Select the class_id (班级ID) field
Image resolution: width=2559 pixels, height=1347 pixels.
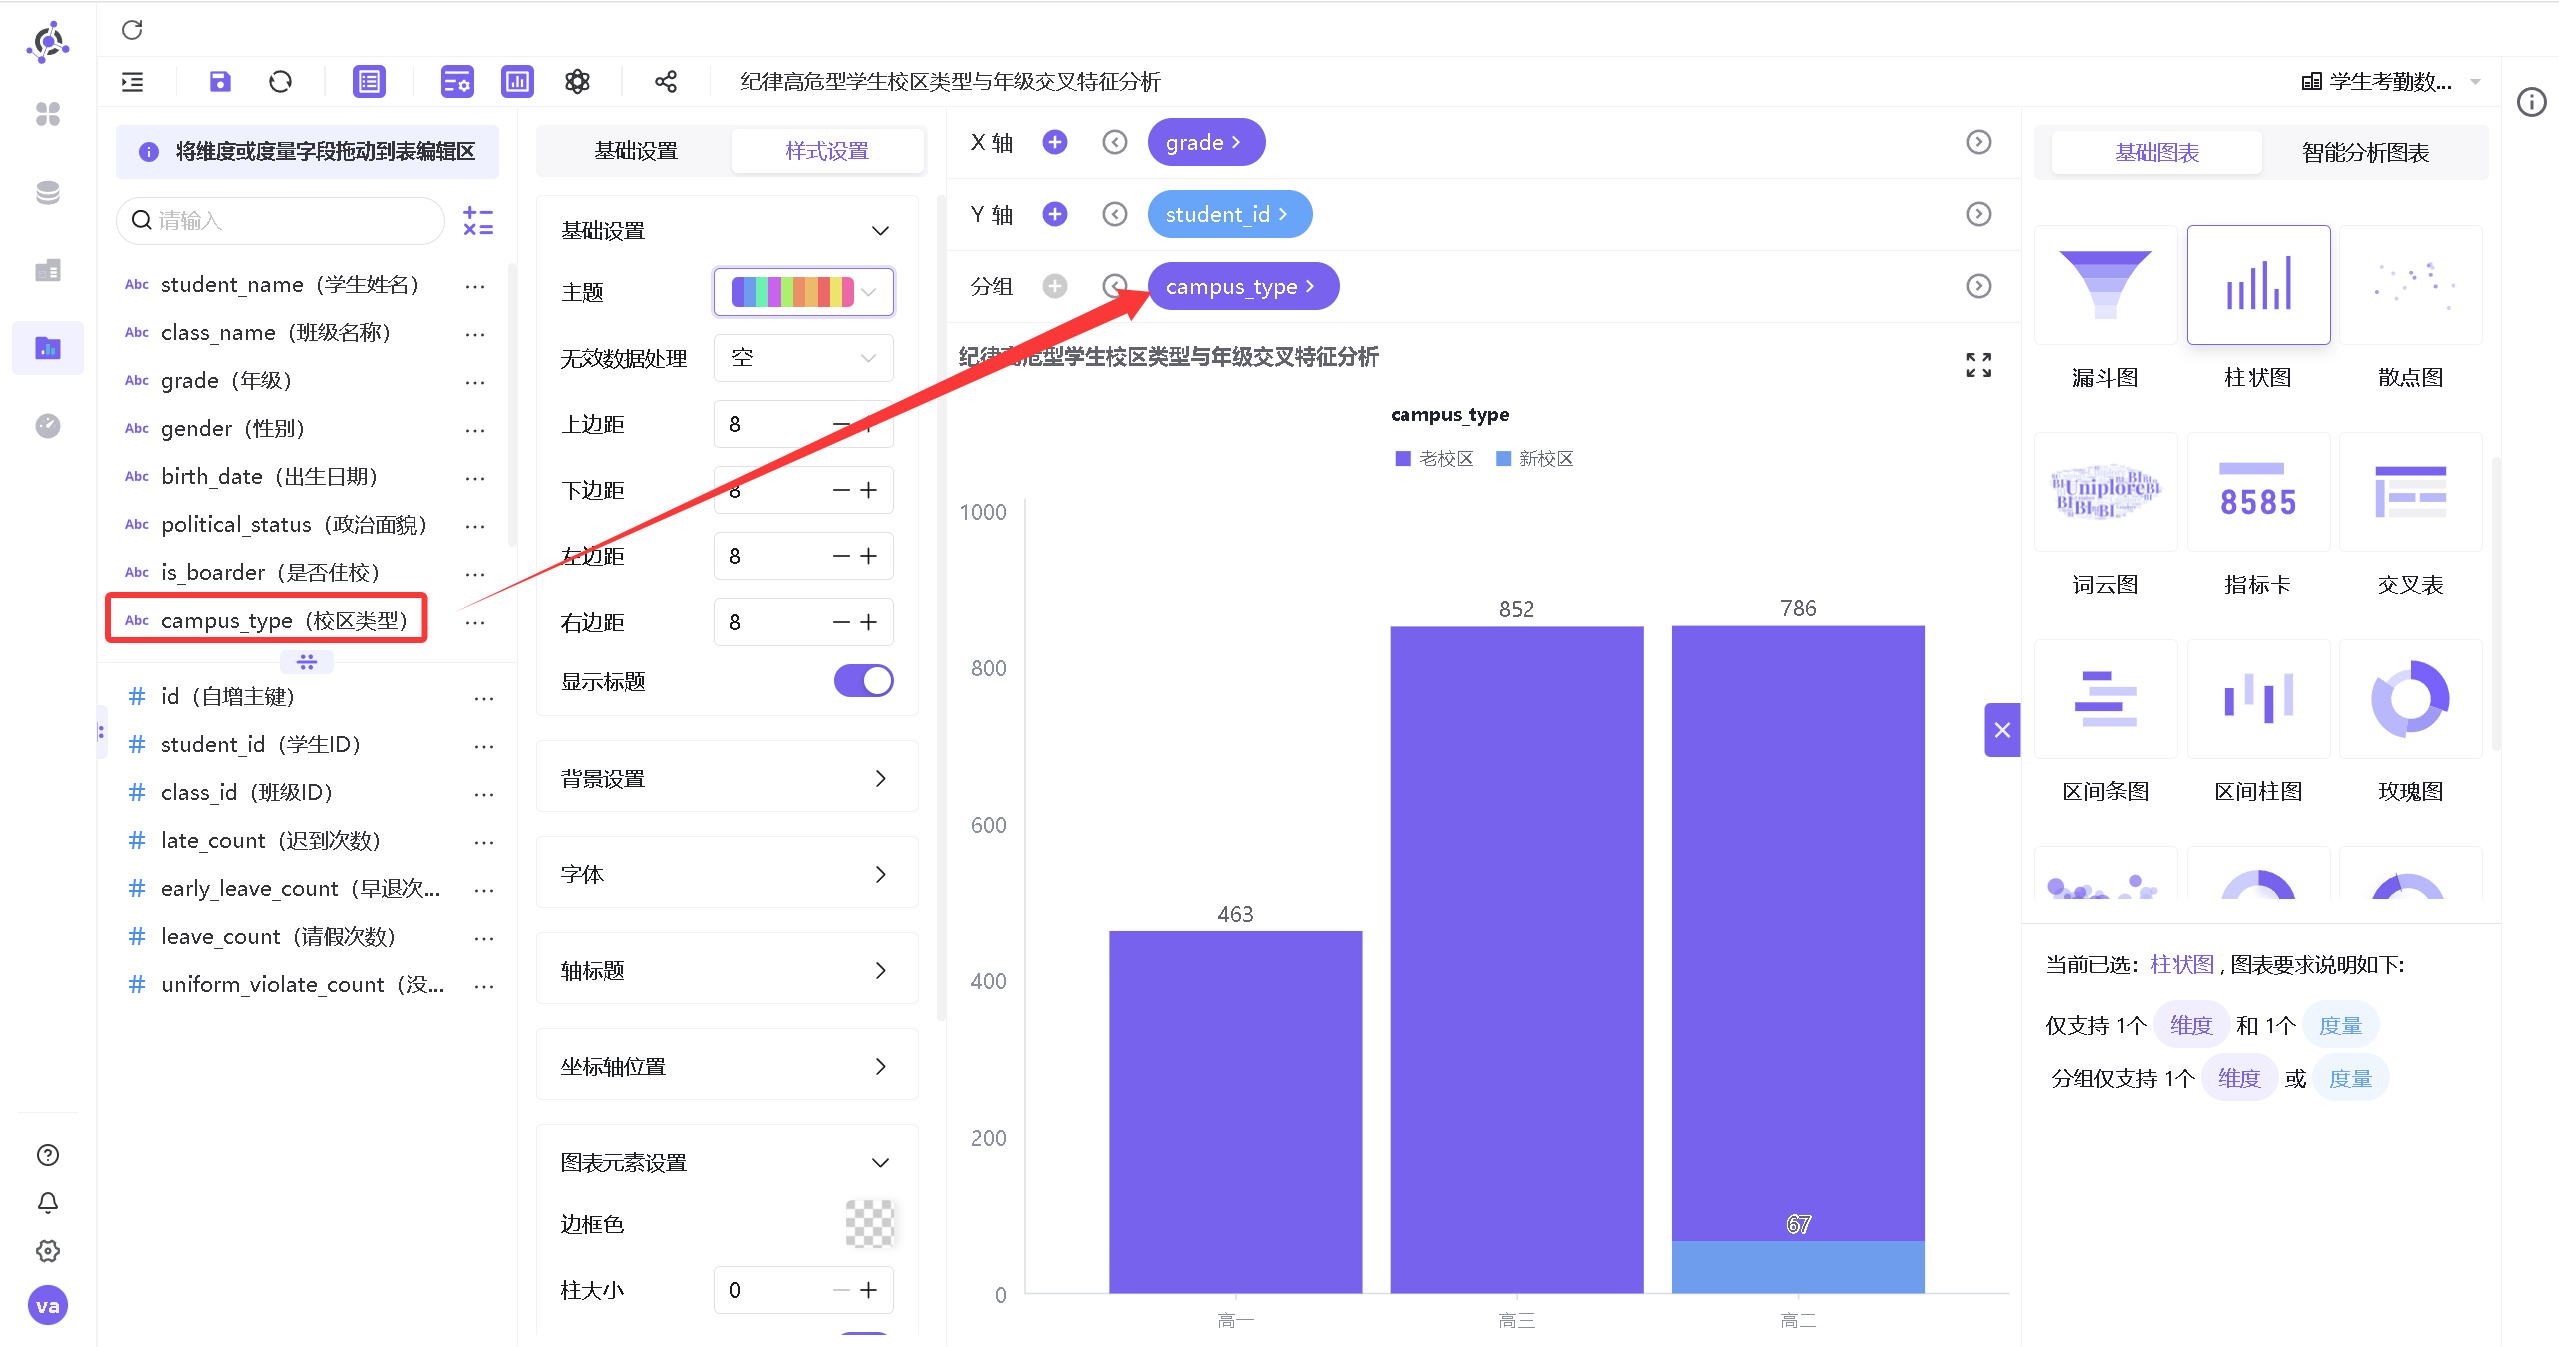[x=246, y=793]
